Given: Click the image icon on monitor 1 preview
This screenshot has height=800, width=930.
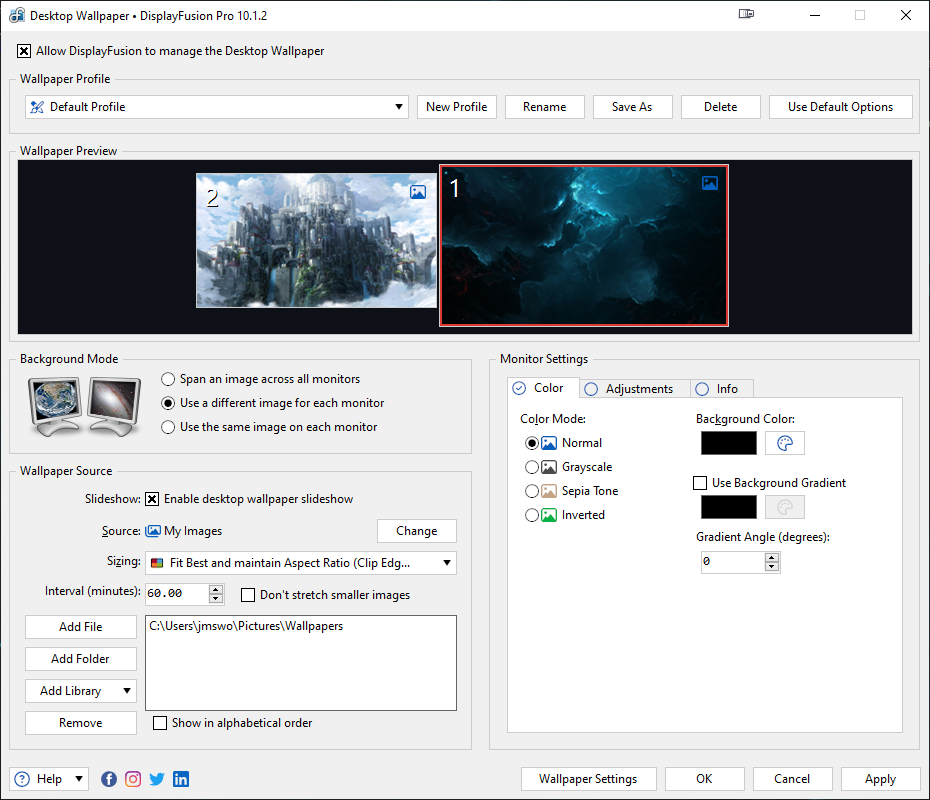Looking at the screenshot, I should point(709,183).
